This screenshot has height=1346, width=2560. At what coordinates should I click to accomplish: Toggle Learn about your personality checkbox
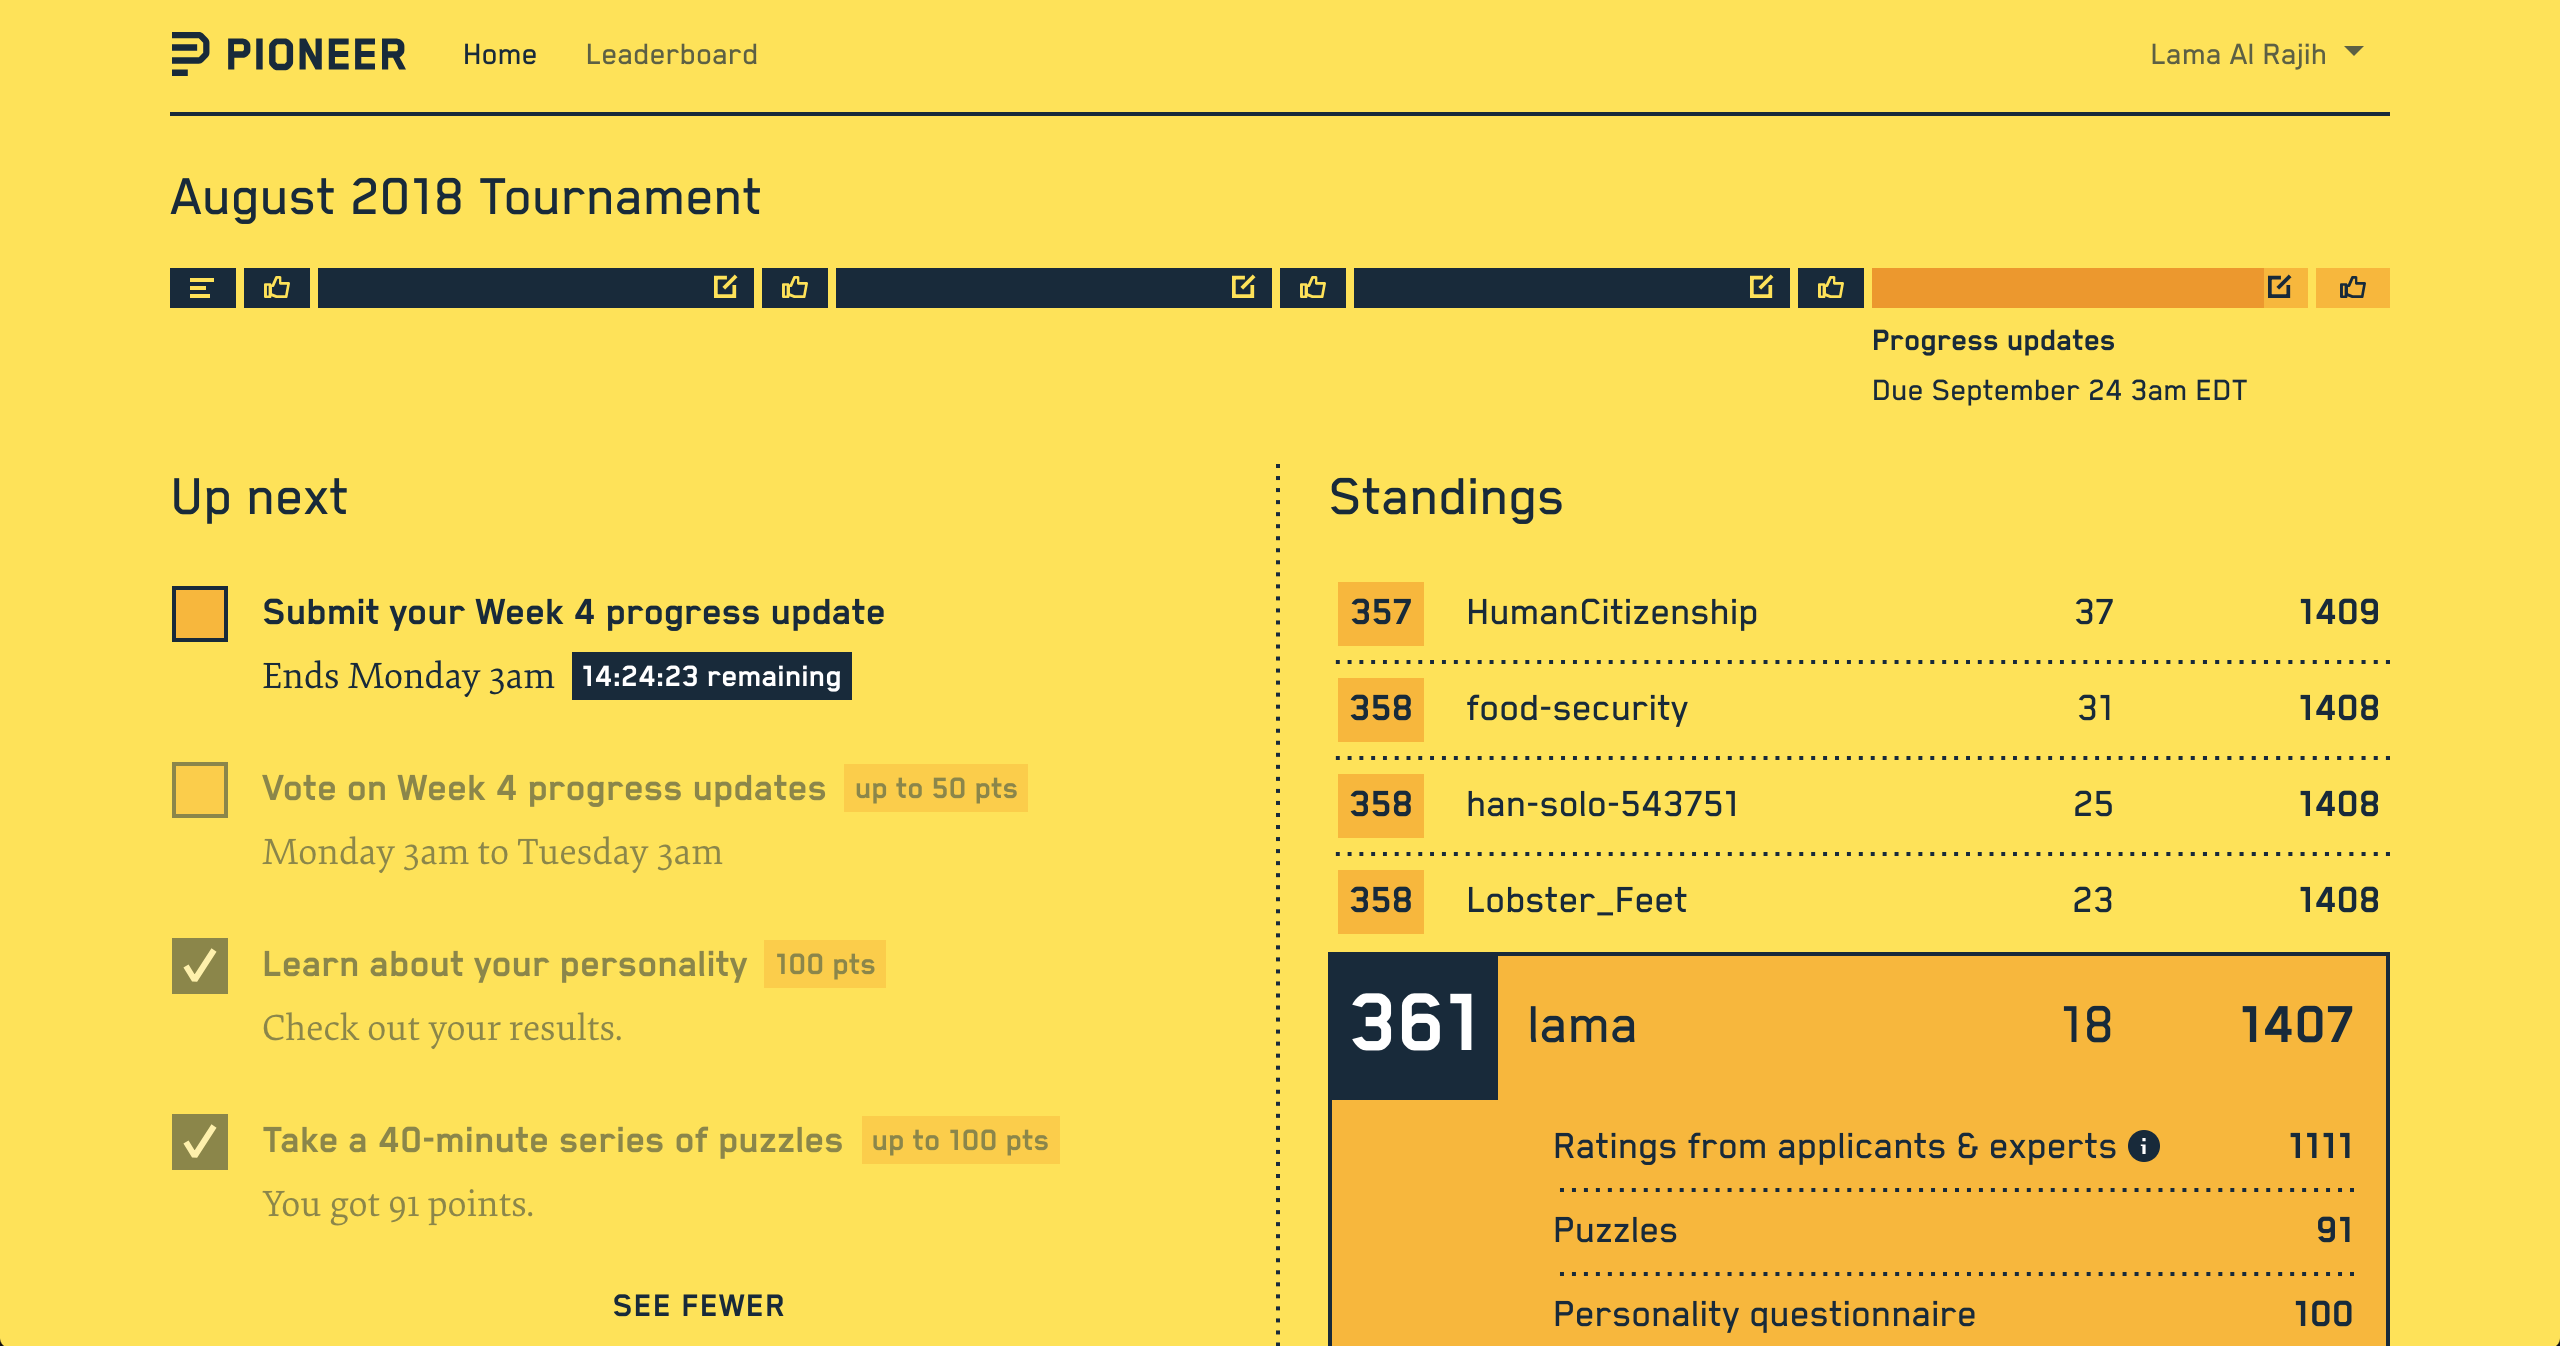(200, 965)
